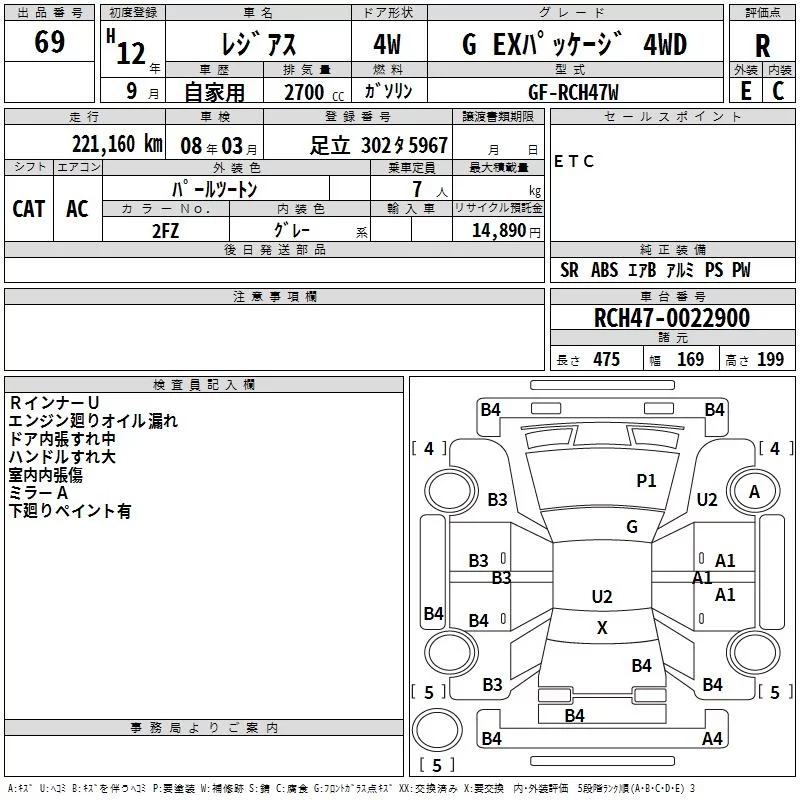
Task: Click grade G EXパッケージ 4WD
Action: click(574, 44)
